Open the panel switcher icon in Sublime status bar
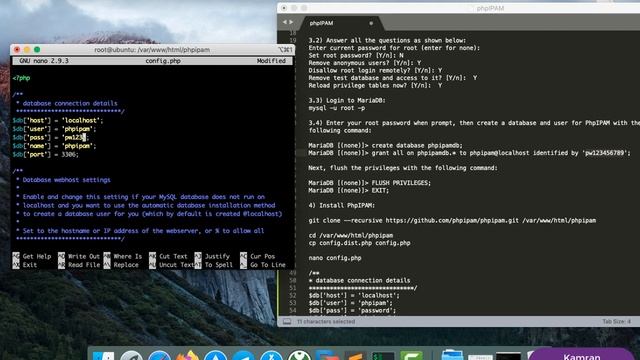Screen dimensions: 640x360 point(287,322)
